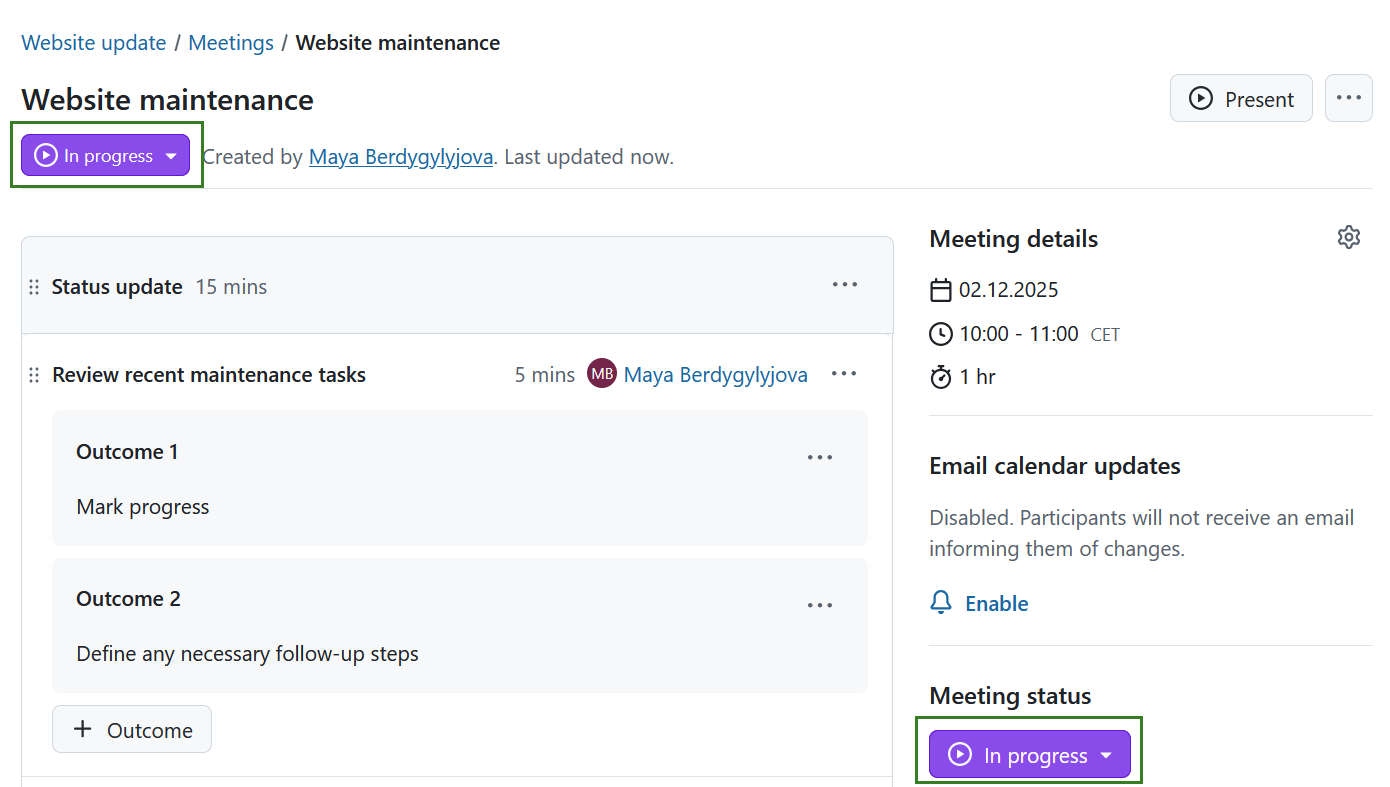
Task: Toggle the Meeting status button in the sidebar
Action: tap(1029, 755)
